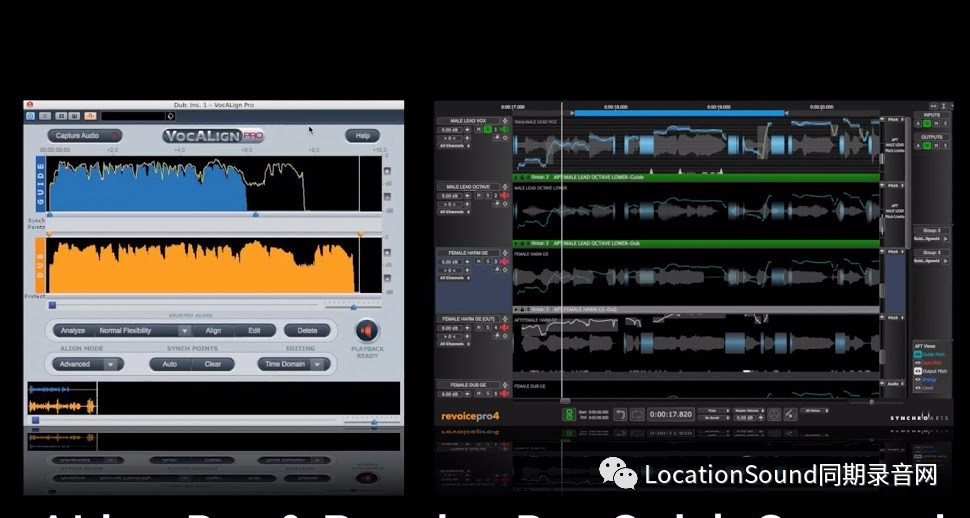Click the red speaker icon on MALE LEAD OCTAVE track
This screenshot has height=518, width=970.
point(504,196)
